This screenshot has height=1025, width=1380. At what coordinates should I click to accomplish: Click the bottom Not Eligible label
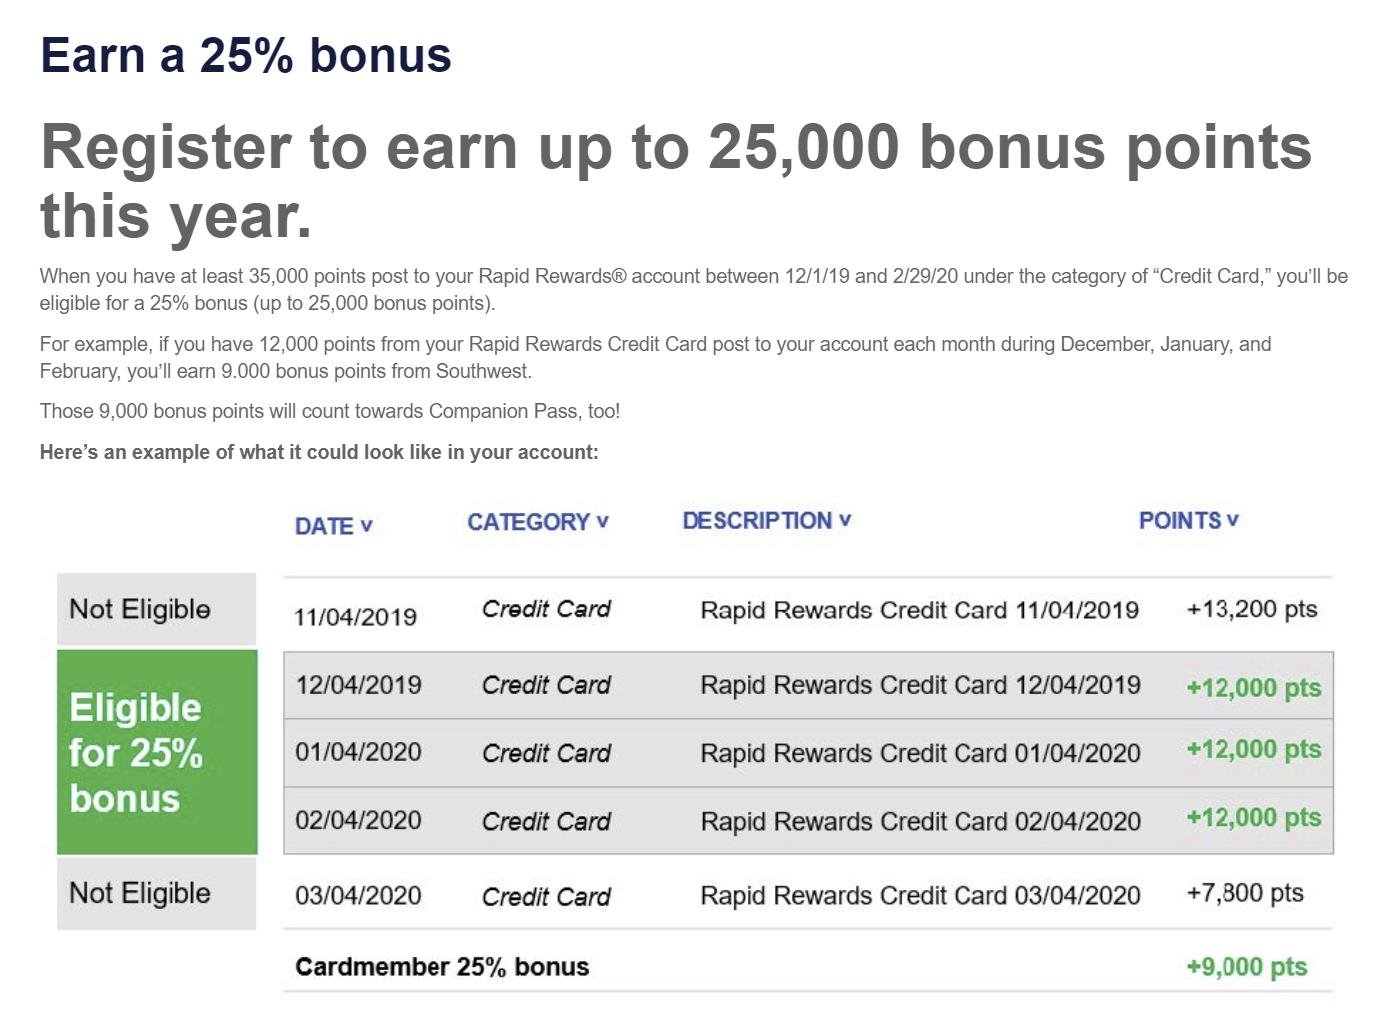[x=157, y=893]
